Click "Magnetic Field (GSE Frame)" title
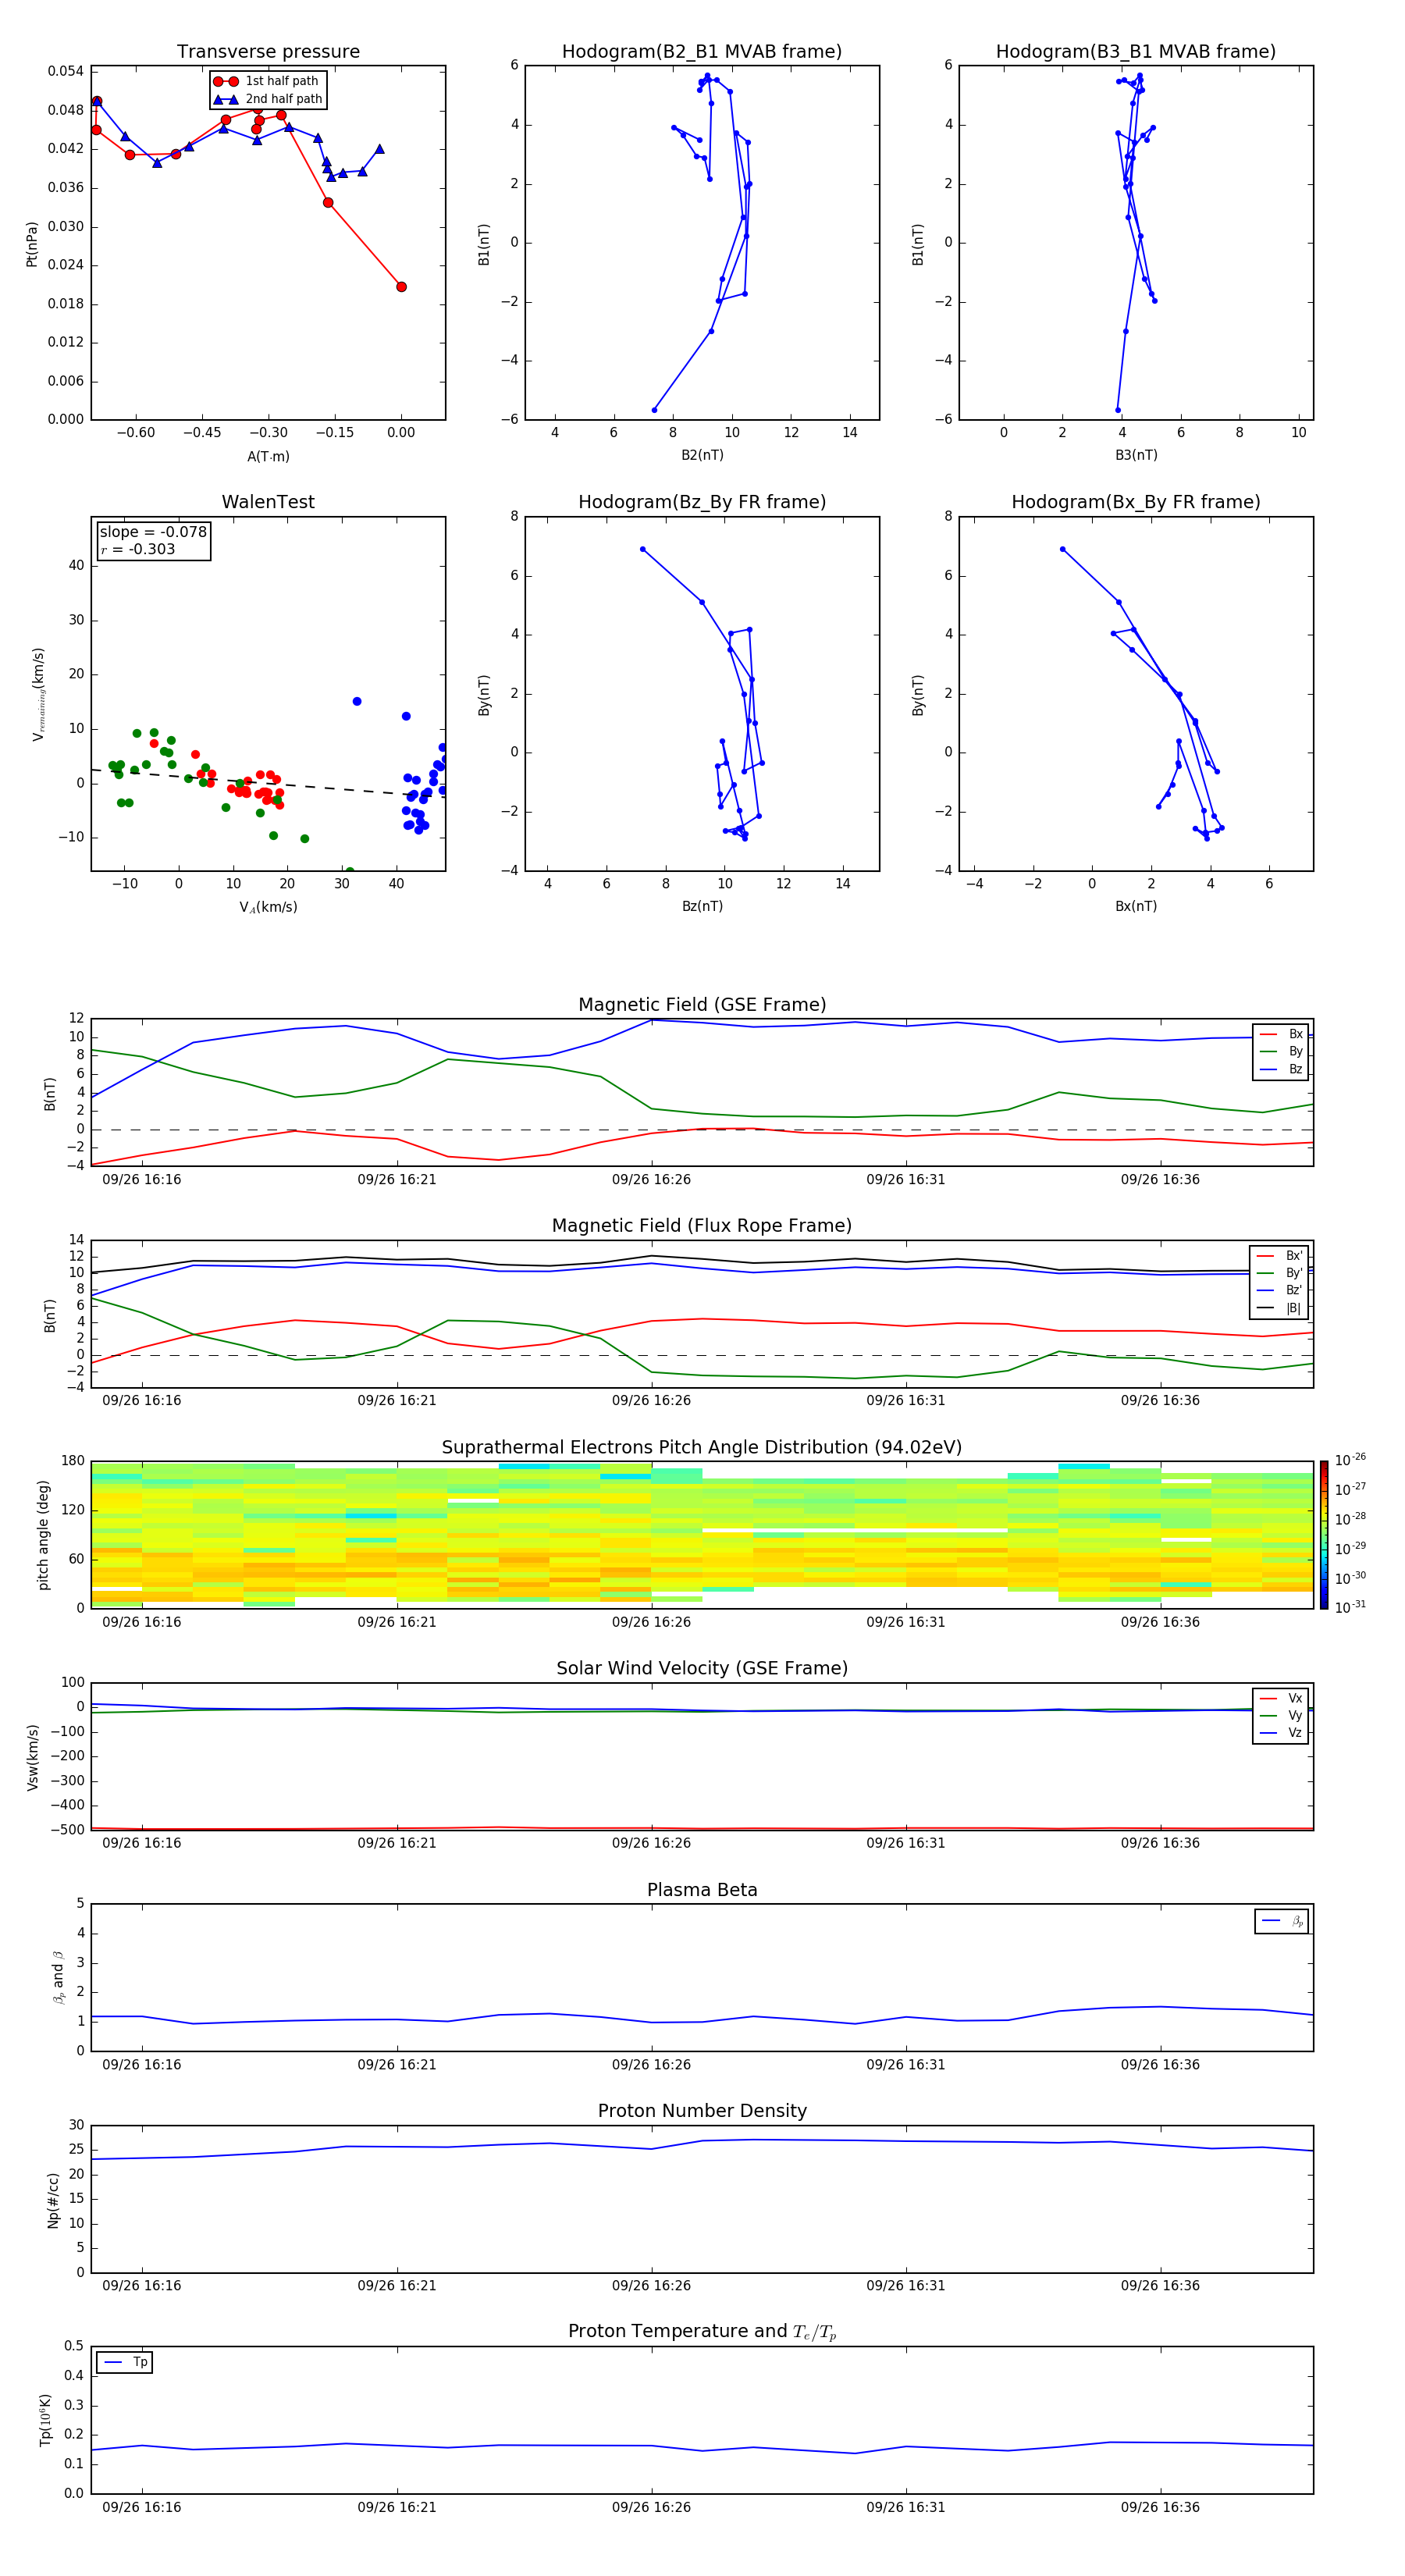 (702, 1005)
